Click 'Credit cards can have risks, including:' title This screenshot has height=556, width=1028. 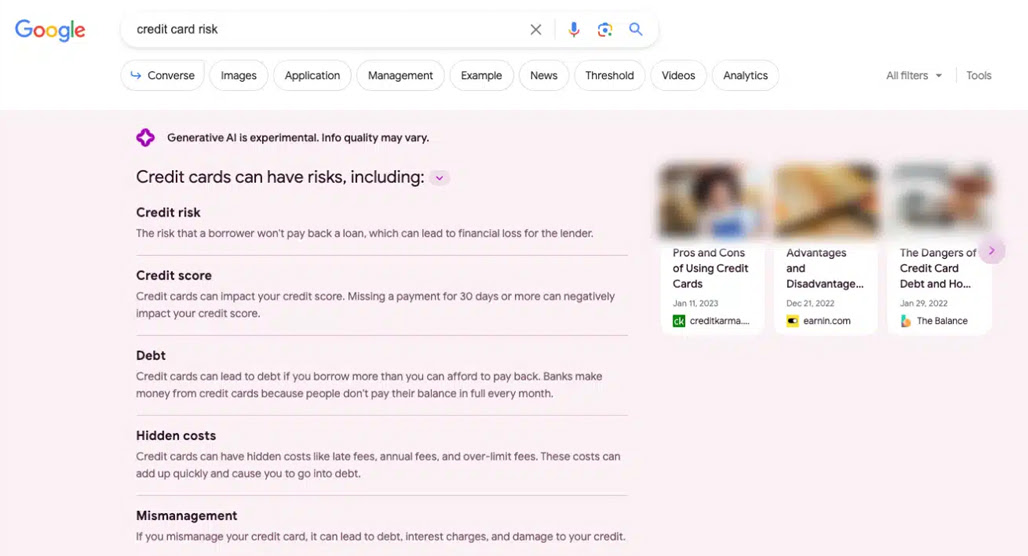coord(280,177)
